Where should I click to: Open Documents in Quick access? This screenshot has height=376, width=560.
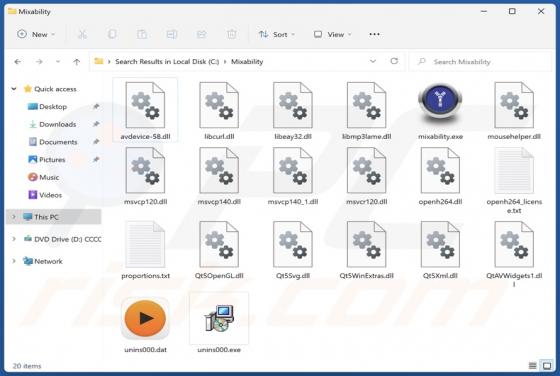coord(58,142)
